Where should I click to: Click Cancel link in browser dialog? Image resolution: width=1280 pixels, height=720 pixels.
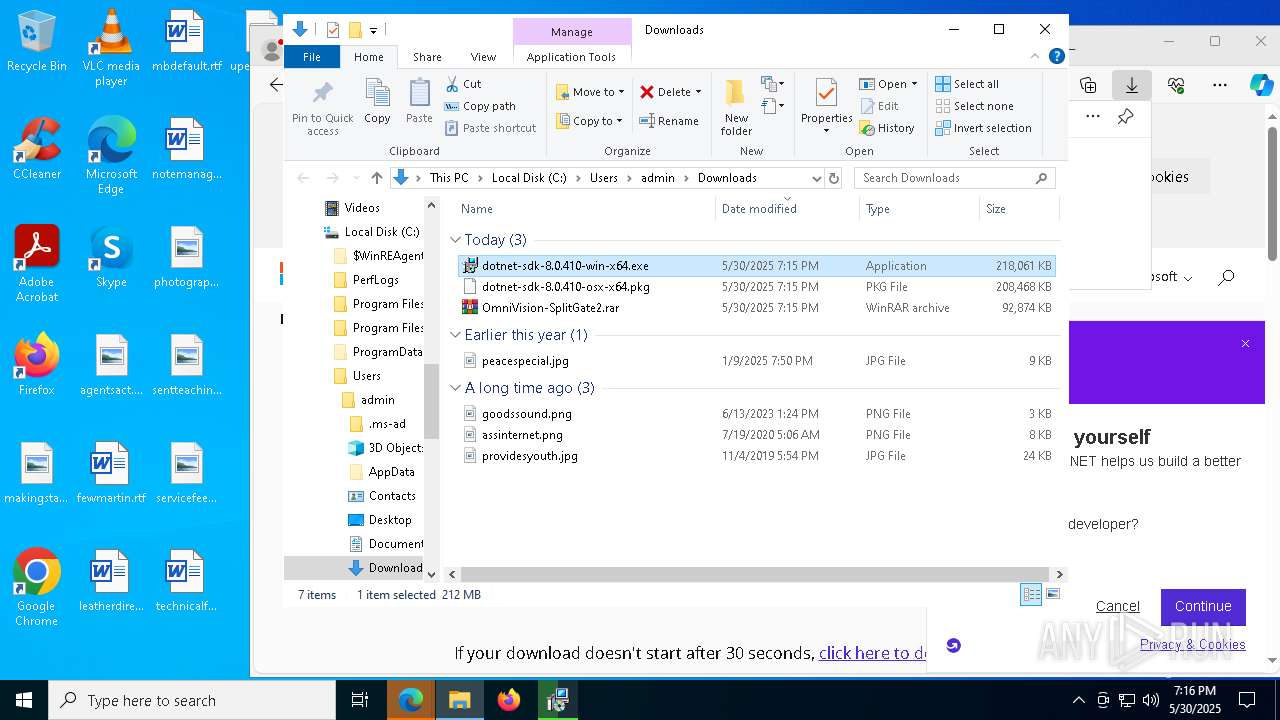(1117, 606)
